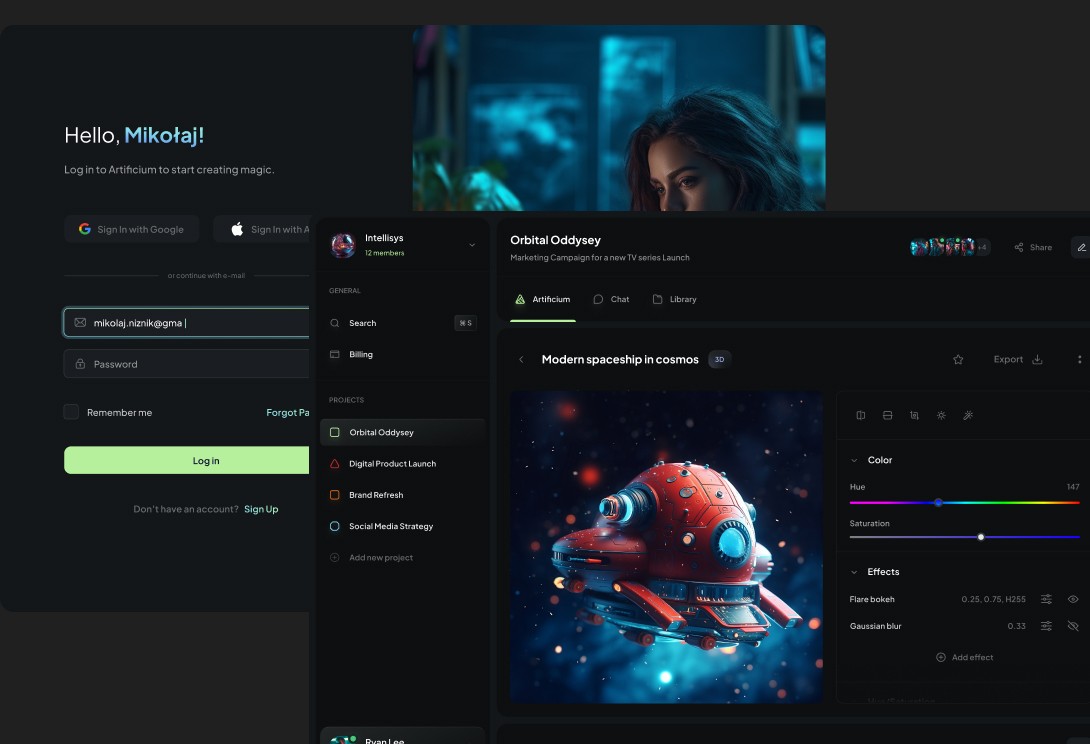Click the orange square icon for Brand Refresh
The width and height of the screenshot is (1090, 744).
(x=334, y=494)
